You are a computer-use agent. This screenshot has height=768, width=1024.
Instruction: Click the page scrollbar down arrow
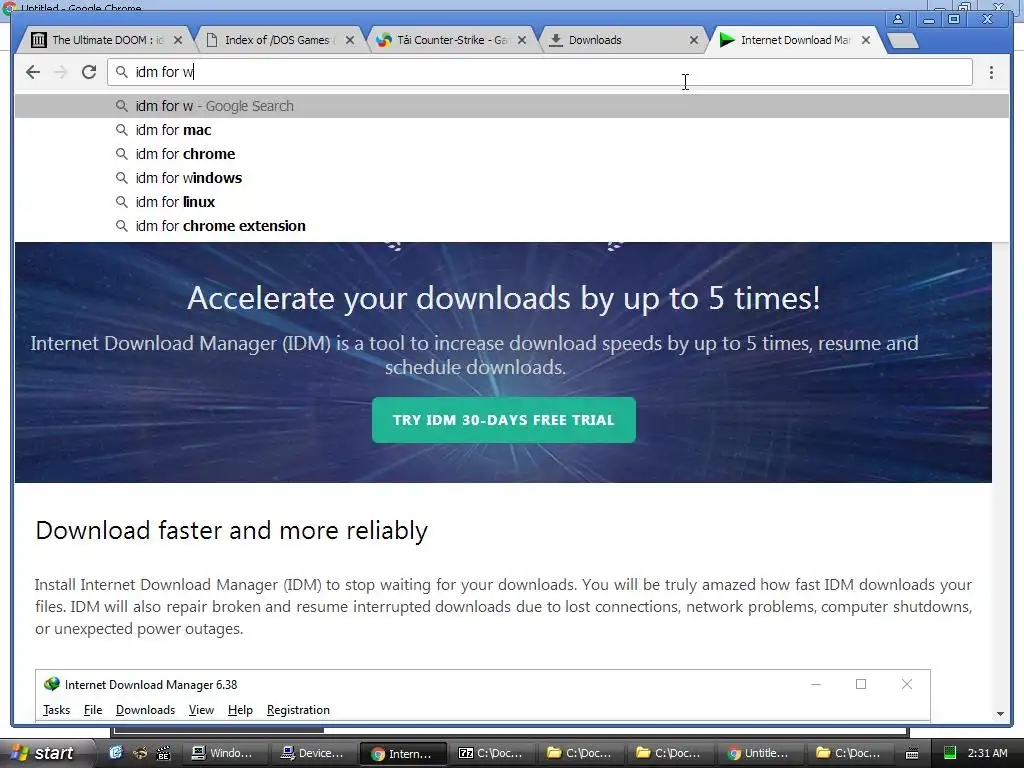pyautogui.click(x=1000, y=714)
